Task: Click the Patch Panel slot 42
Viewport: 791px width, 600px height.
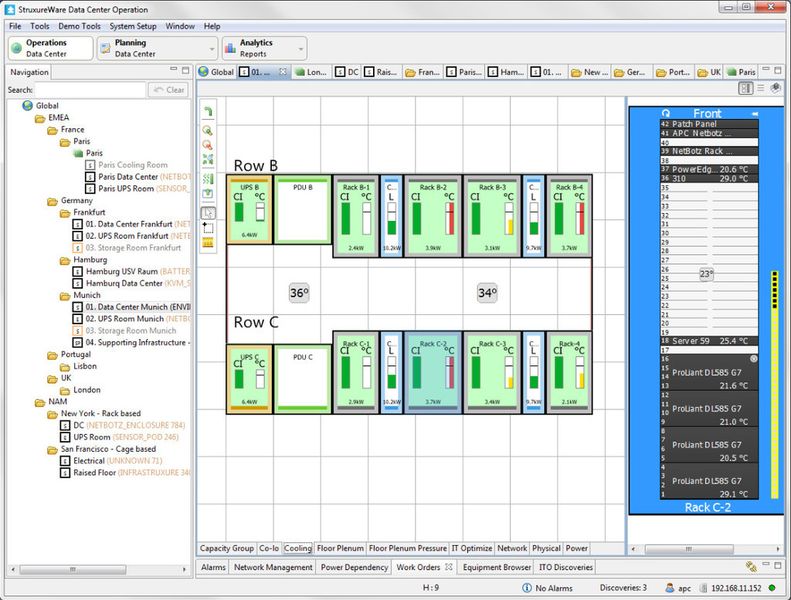Action: tap(709, 124)
